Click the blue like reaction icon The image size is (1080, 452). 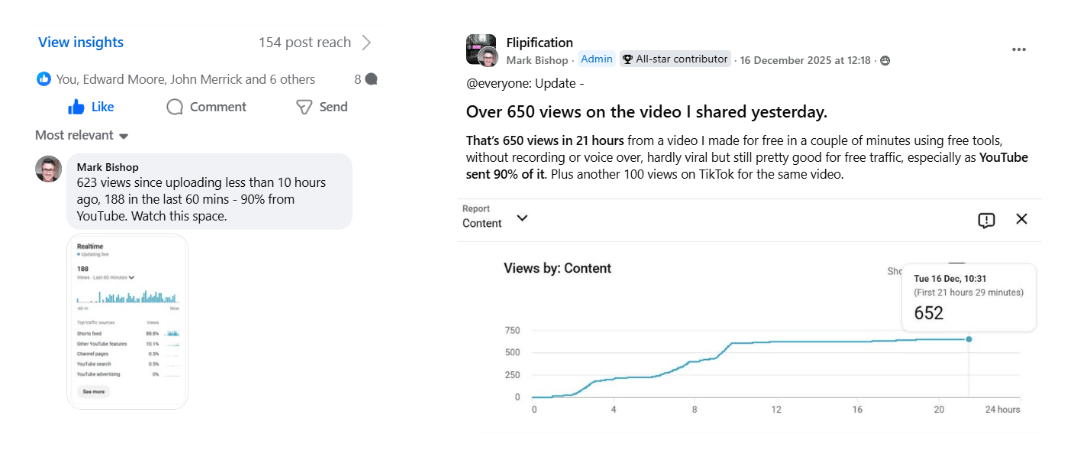click(43, 79)
